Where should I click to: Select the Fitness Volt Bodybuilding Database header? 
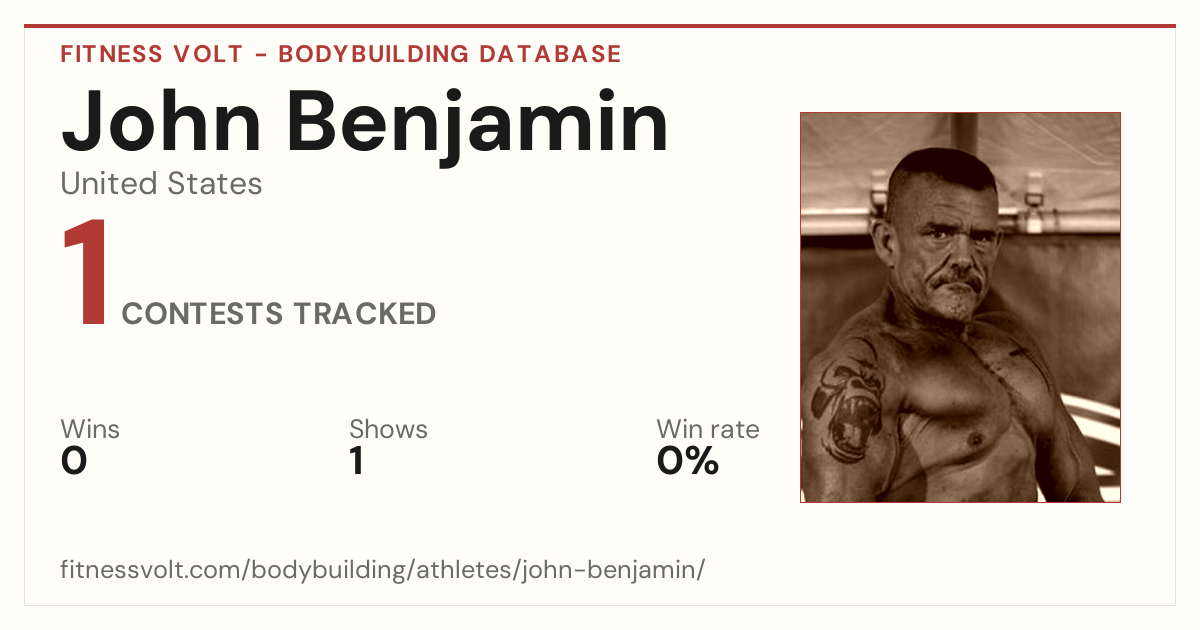click(x=341, y=54)
